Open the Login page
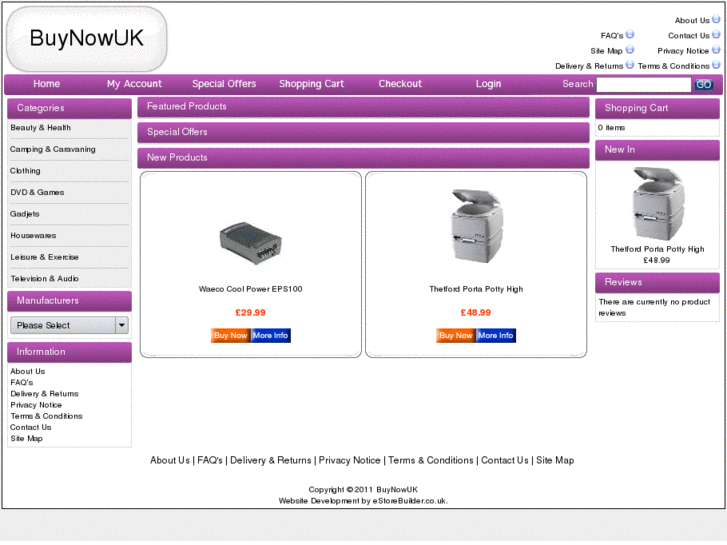Viewport: 727px width, 545px height. (x=488, y=84)
